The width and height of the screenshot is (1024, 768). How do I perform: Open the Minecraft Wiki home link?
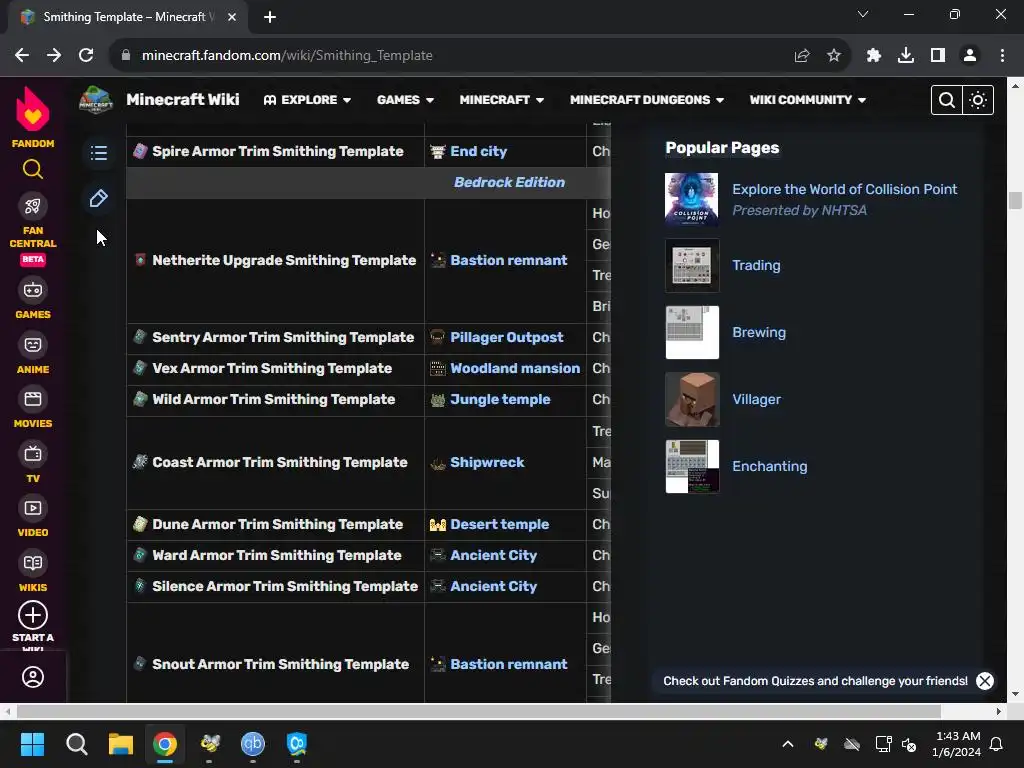coord(183,100)
